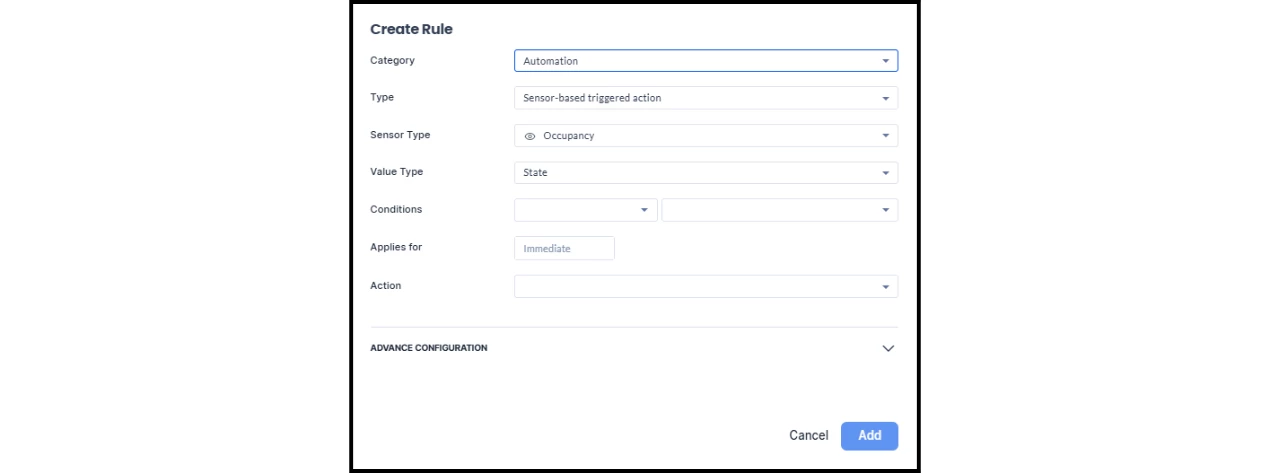Open the Sensor Type dropdown

(700, 136)
